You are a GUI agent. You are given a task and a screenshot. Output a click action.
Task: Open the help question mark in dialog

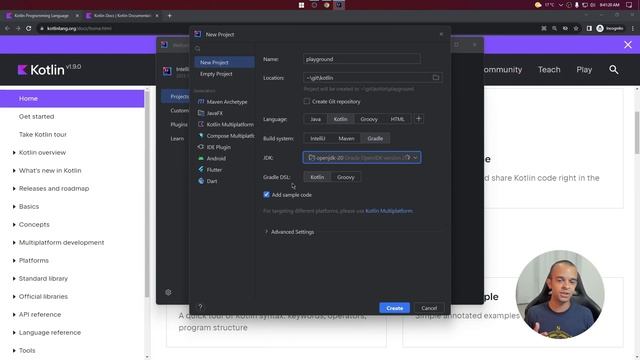pyautogui.click(x=200, y=307)
